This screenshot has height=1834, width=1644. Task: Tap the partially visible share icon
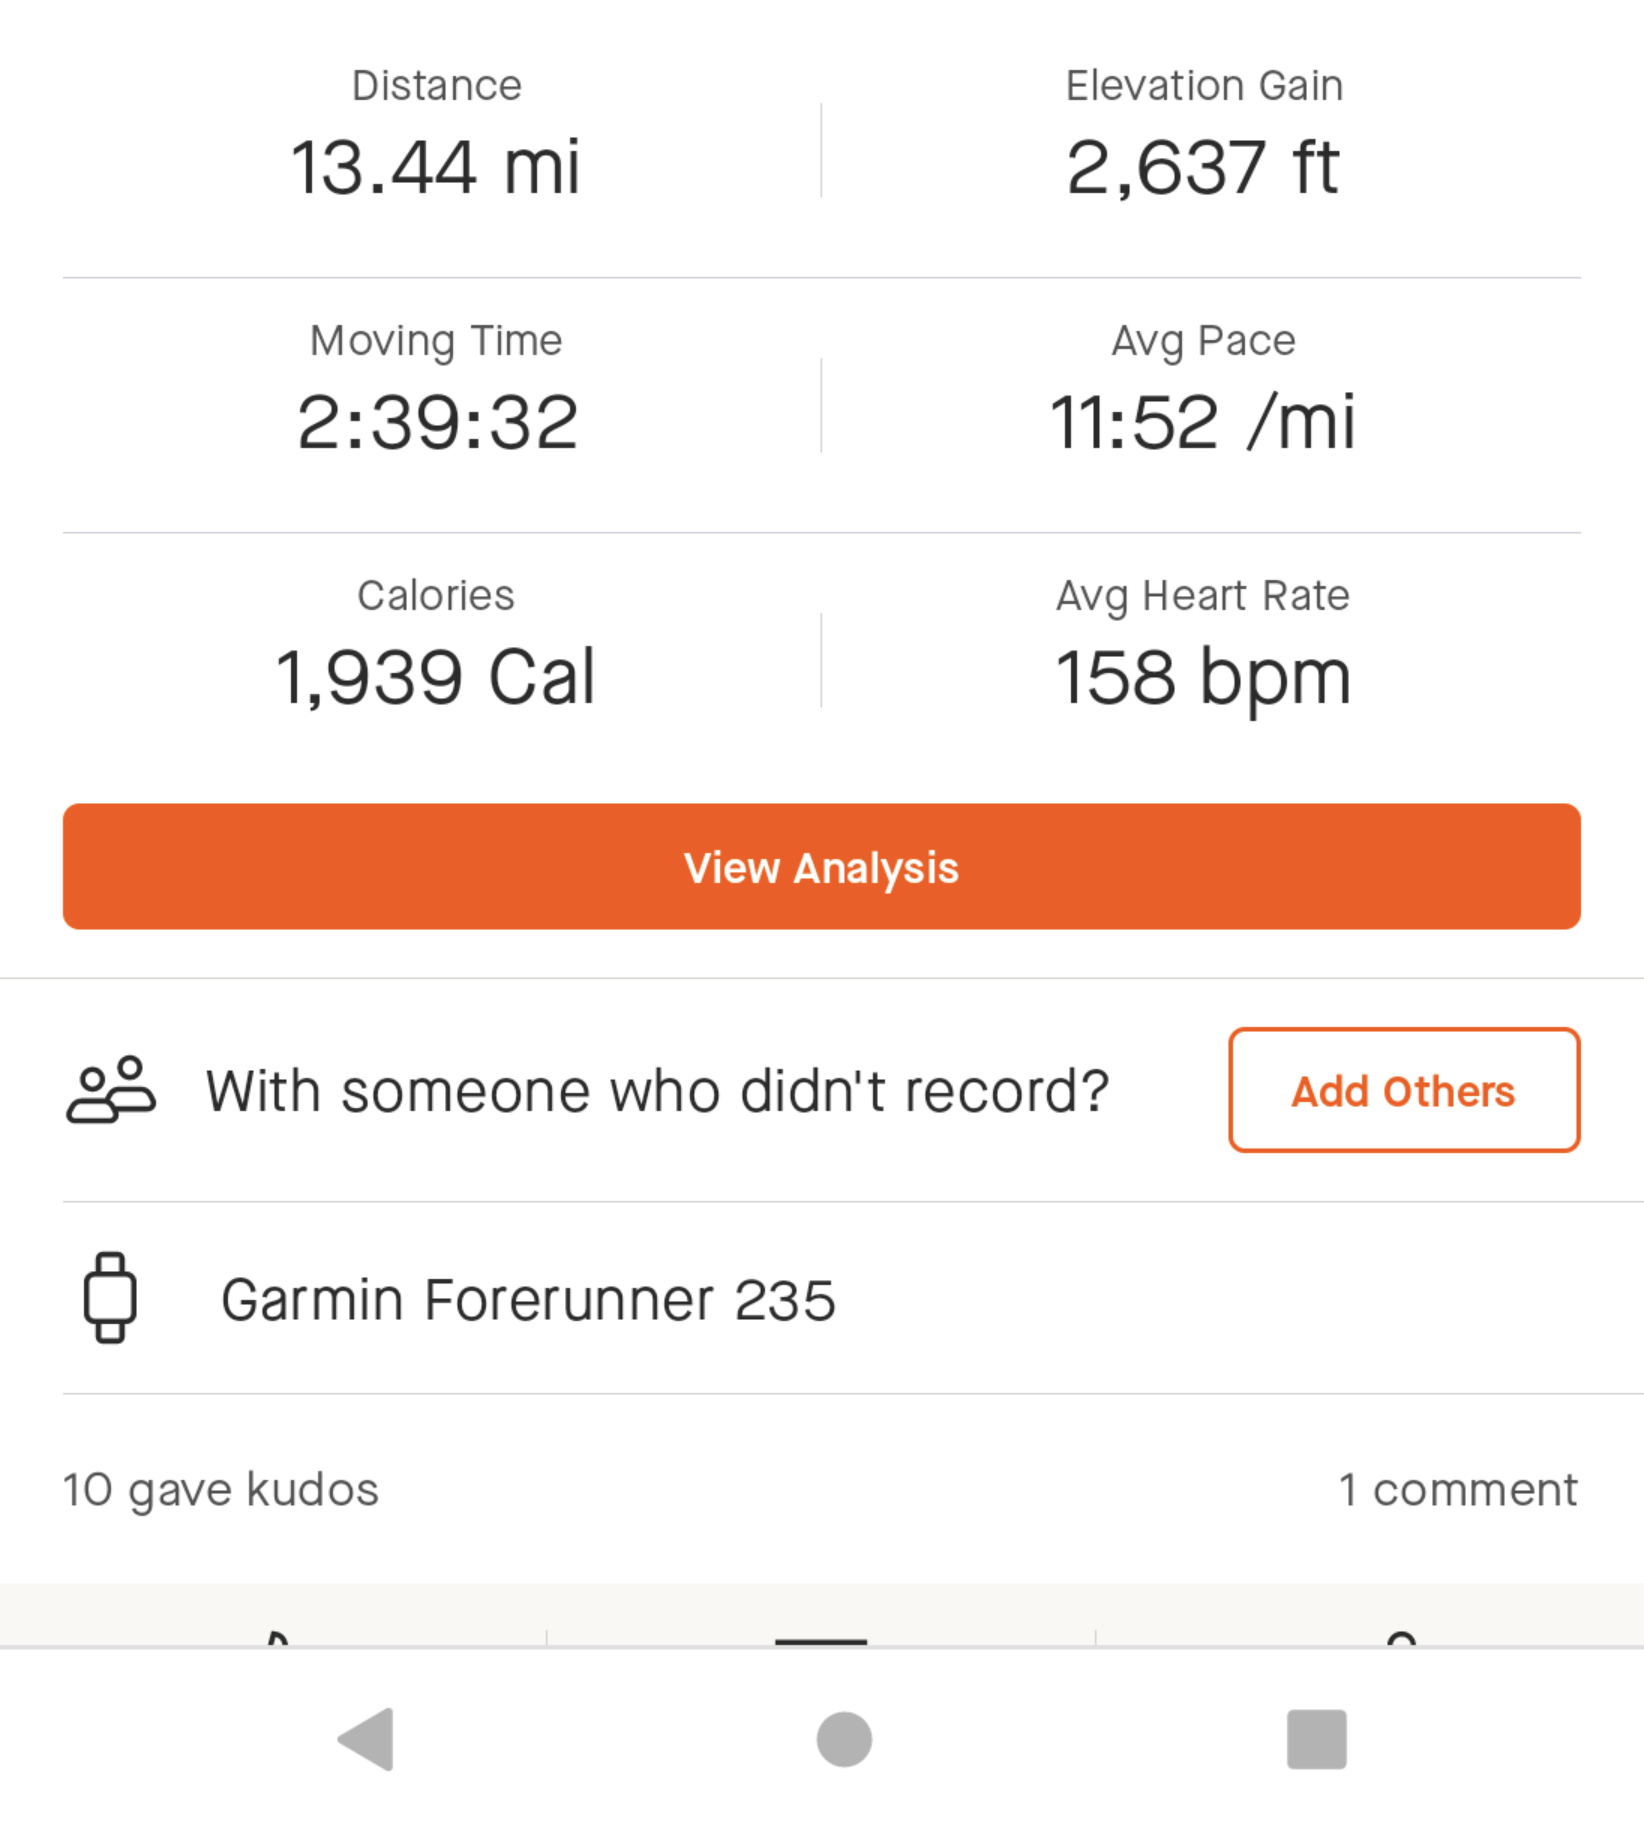[1402, 1638]
